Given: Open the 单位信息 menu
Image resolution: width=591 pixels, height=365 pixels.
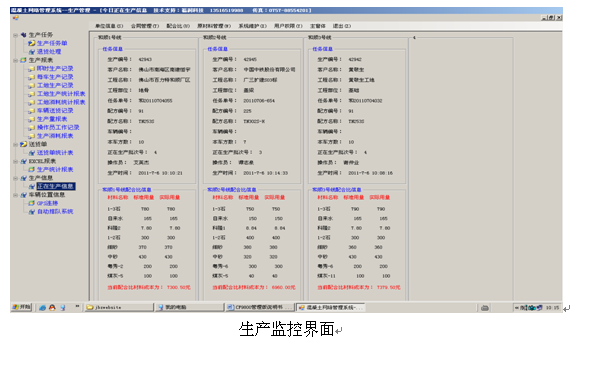Looking at the screenshot, I should [109, 26].
